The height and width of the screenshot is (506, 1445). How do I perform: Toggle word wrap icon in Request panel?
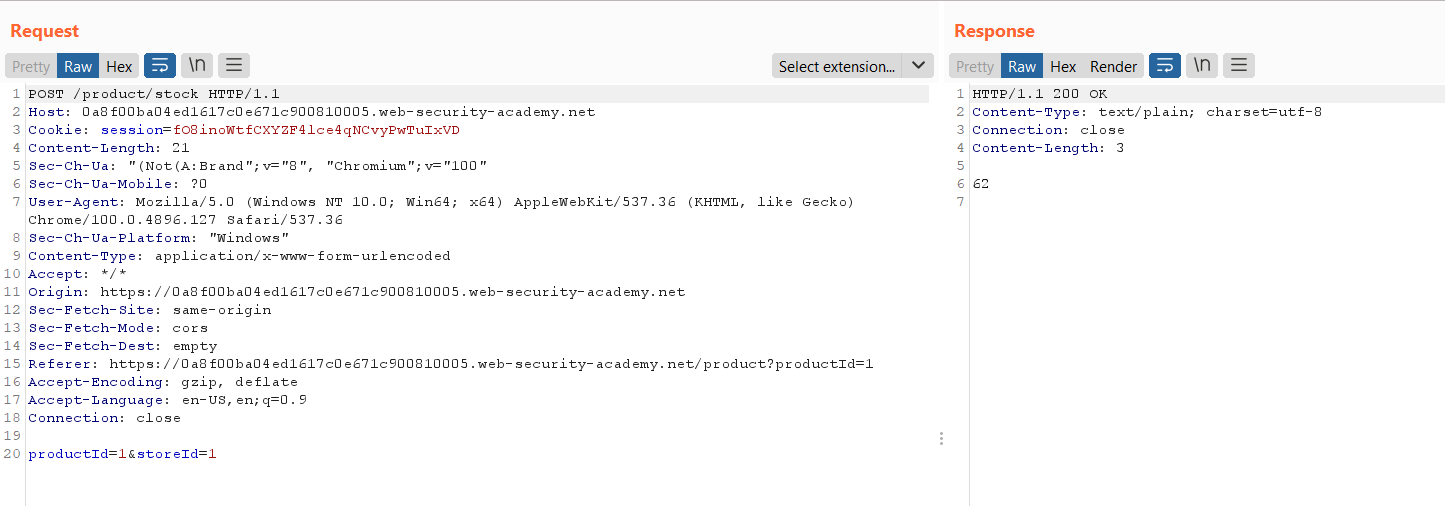(160, 66)
